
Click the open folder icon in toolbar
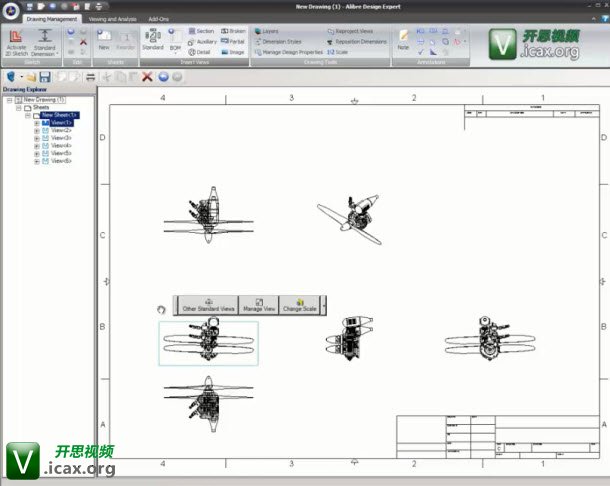pos(32,77)
